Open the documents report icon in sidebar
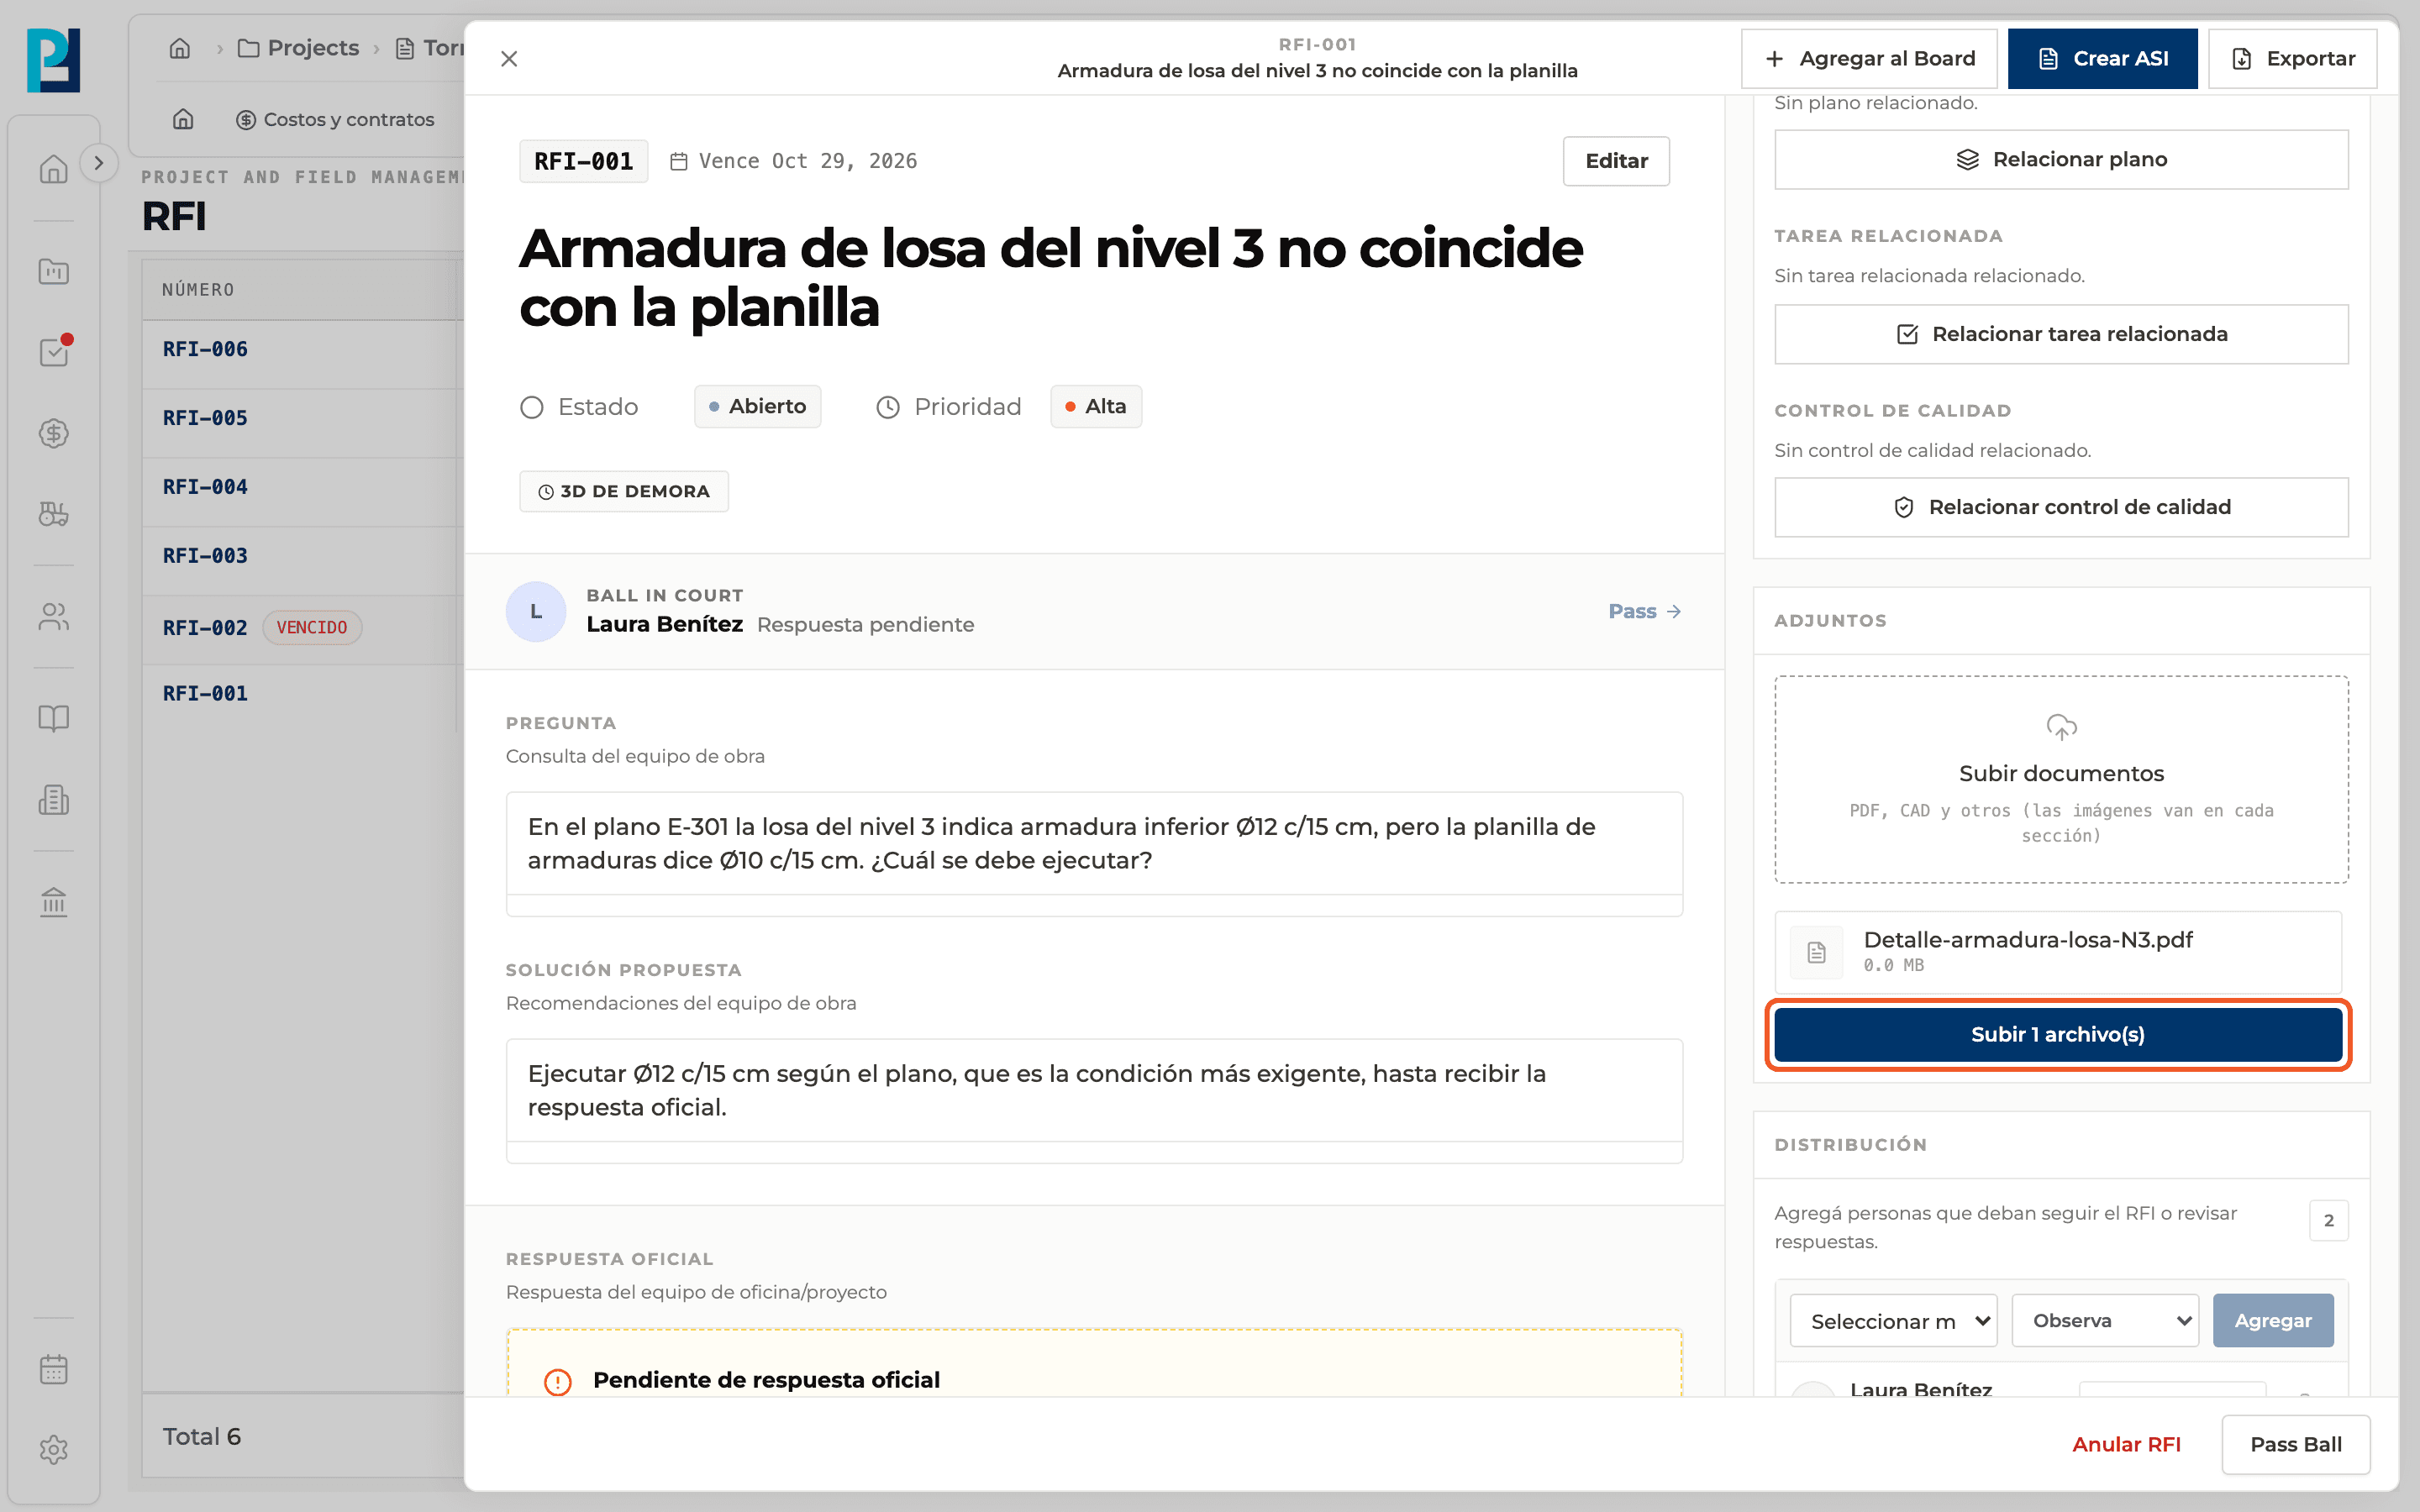The width and height of the screenshot is (2420, 1512). tap(54, 800)
